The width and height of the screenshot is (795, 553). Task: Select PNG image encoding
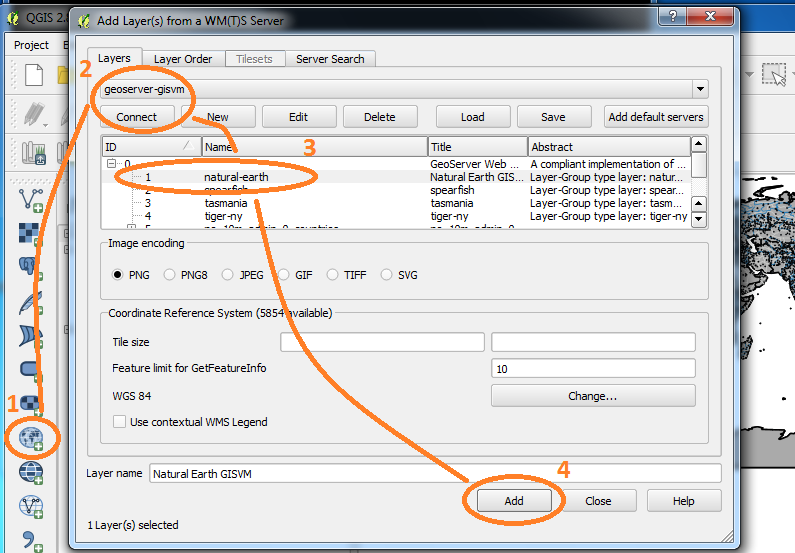tap(118, 275)
